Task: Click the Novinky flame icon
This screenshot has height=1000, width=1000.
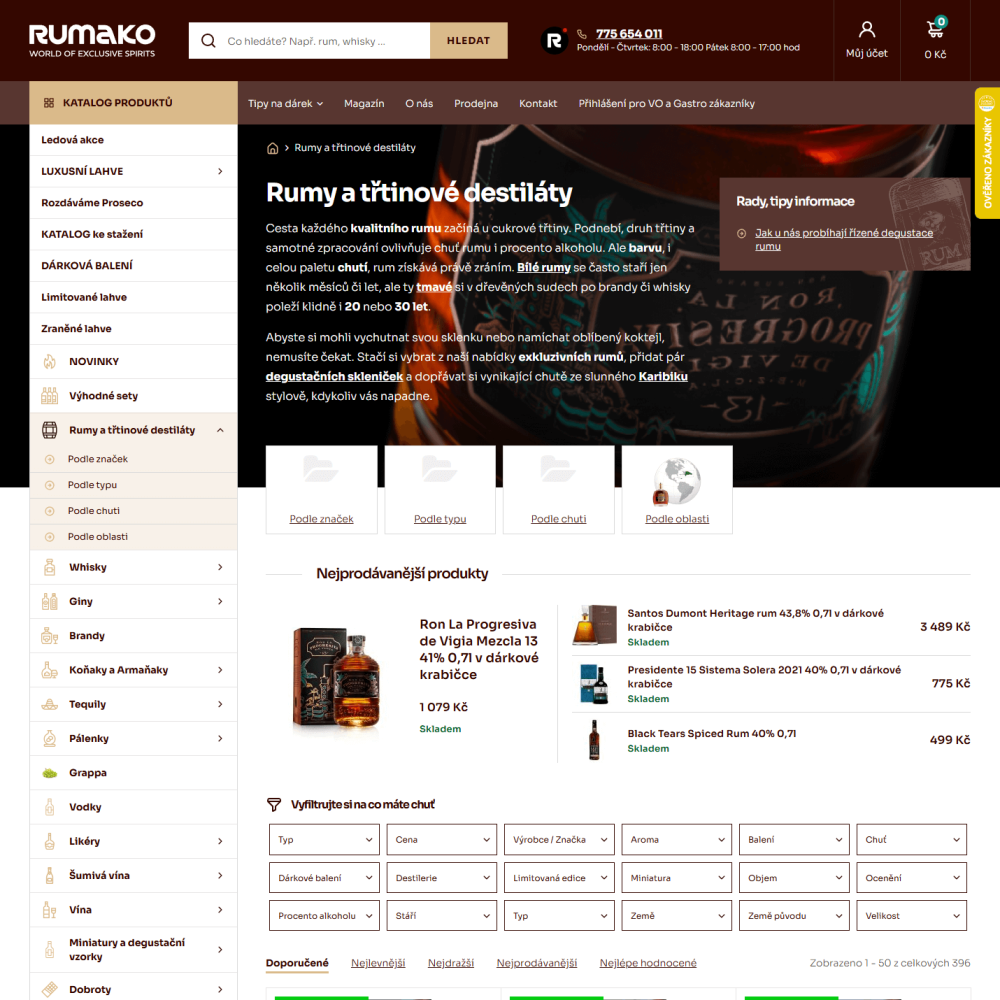Action: (x=50, y=362)
